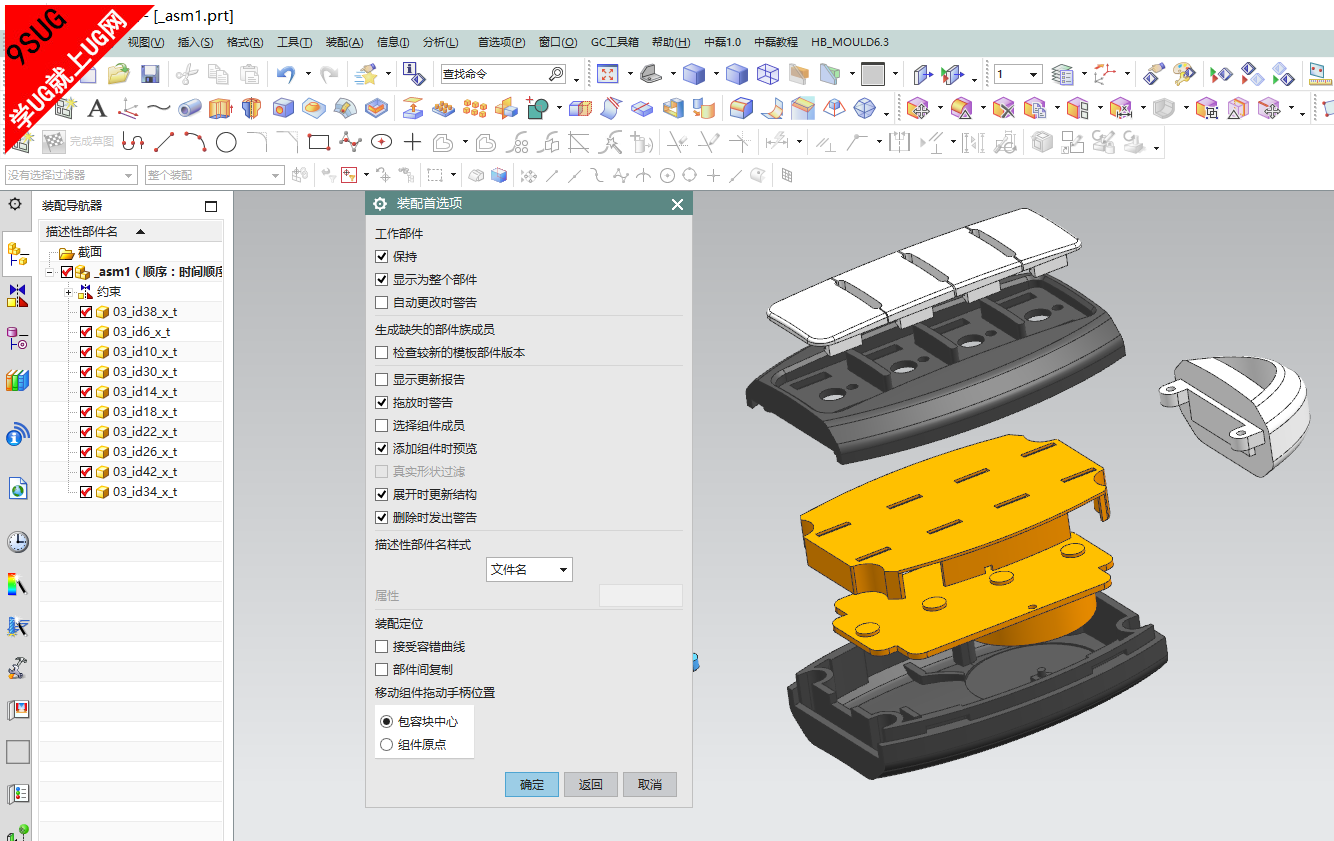Screen dimensions: 1334x841
Task: Hide component 03_id38_x_t via its checkbox
Action: click(x=85, y=312)
